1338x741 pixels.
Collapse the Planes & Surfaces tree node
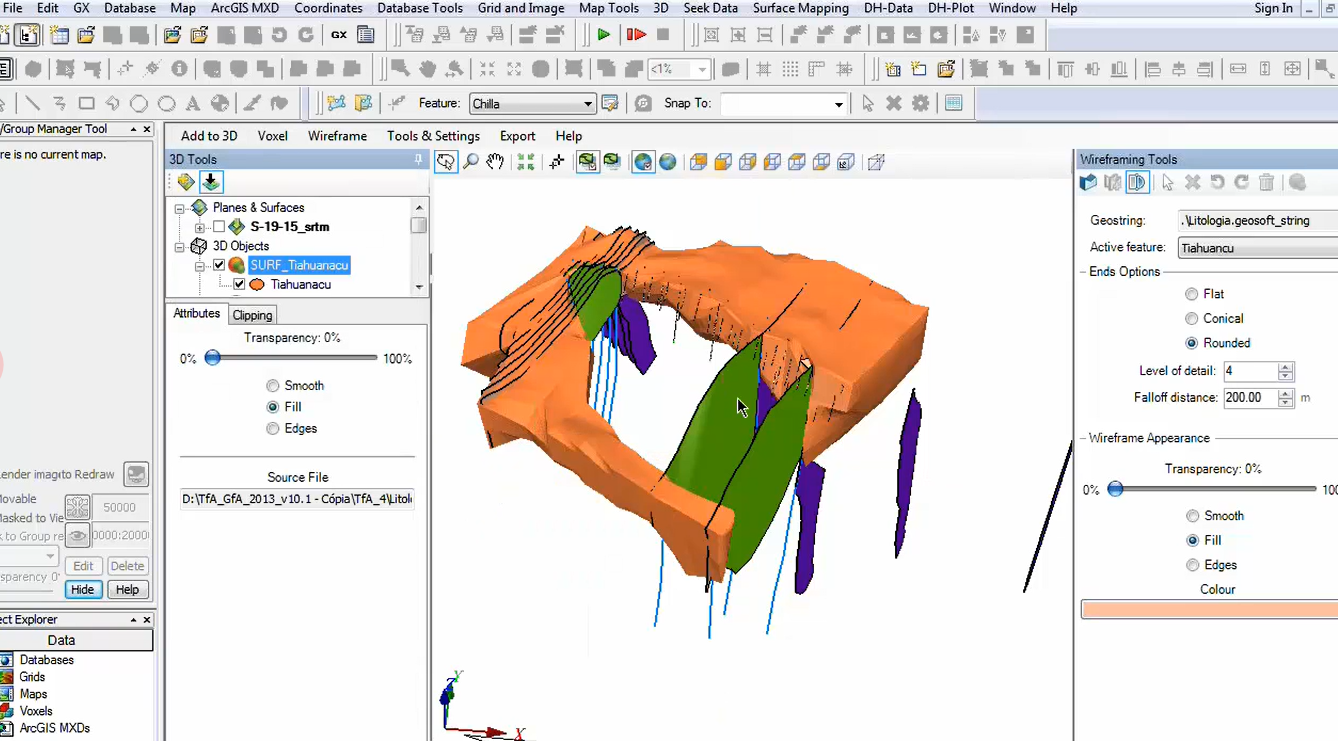[x=180, y=208]
